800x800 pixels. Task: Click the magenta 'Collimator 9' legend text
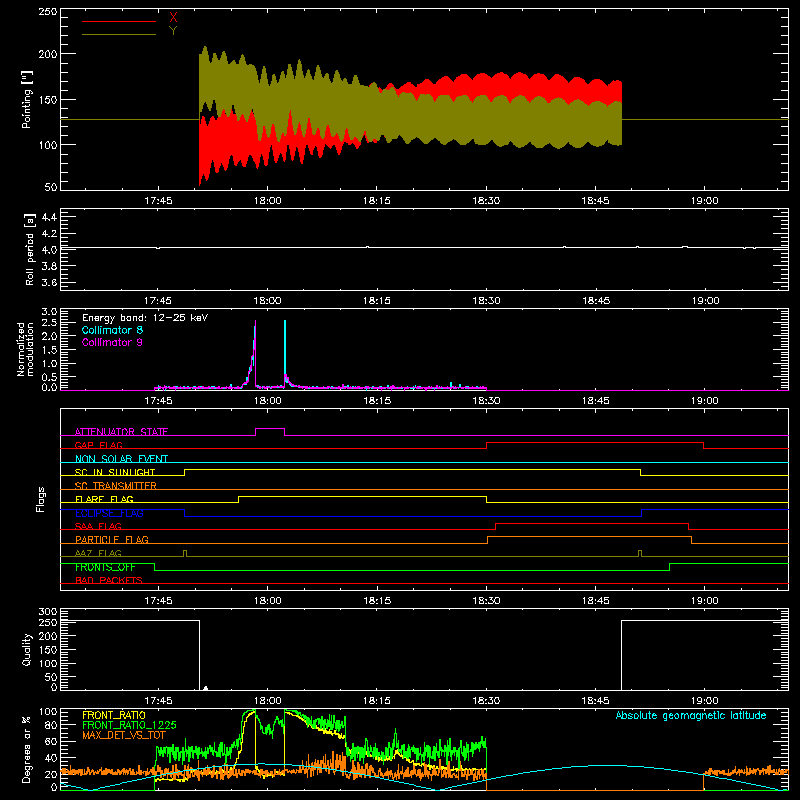(112, 342)
